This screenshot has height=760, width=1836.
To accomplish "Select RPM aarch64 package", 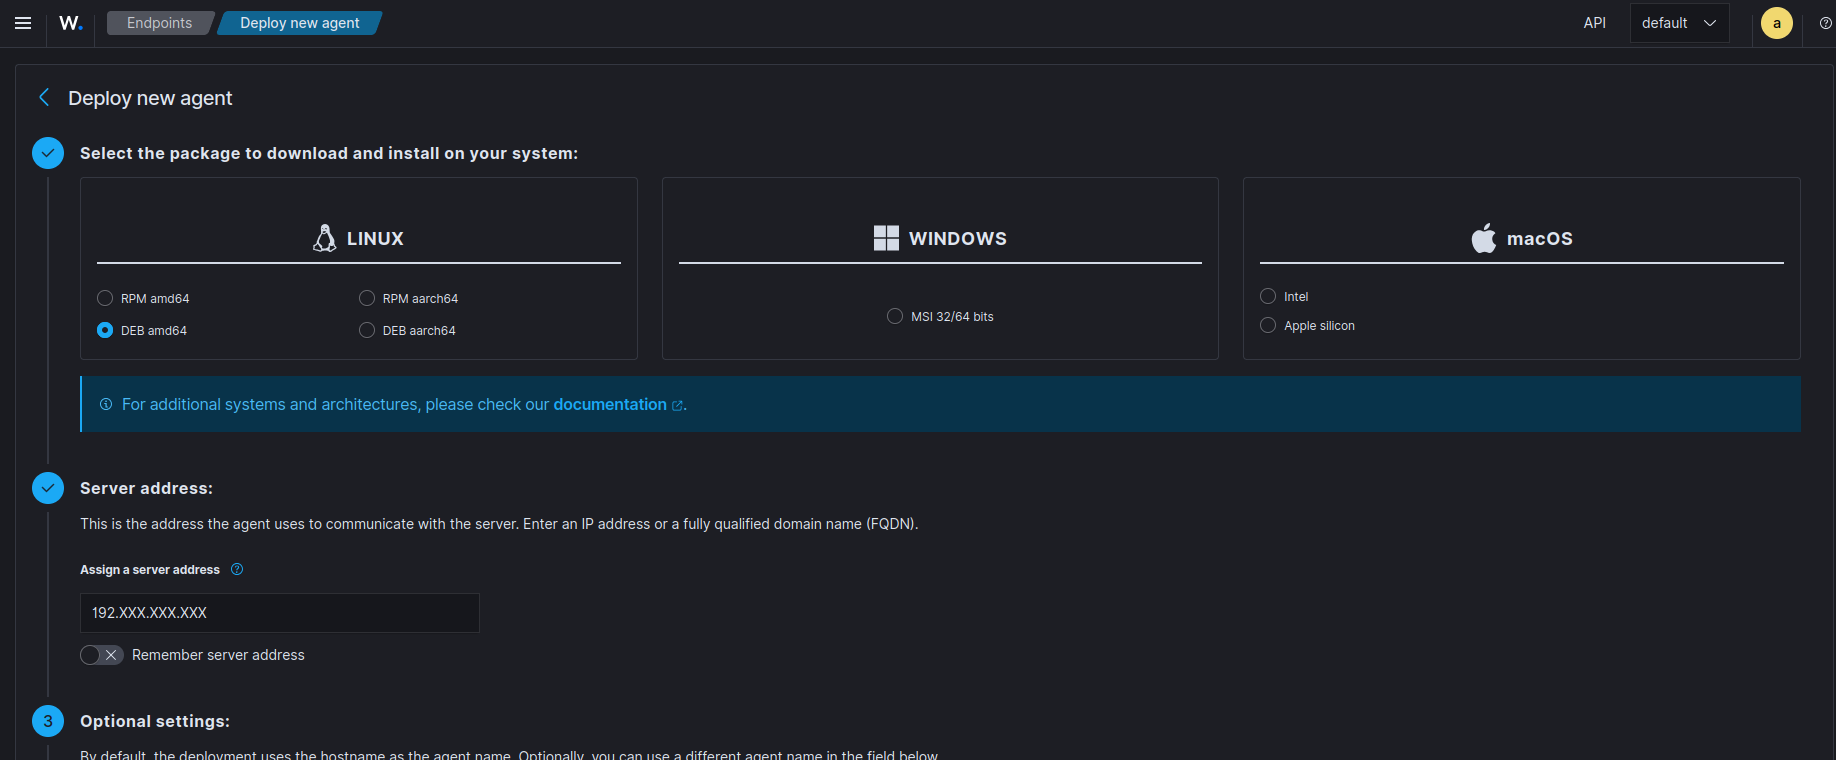I will [x=367, y=298].
